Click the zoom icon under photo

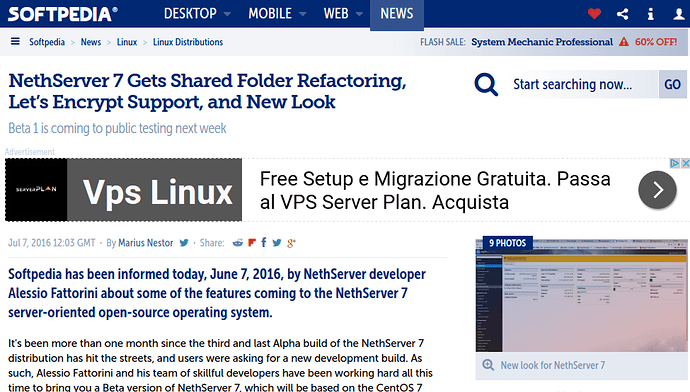pyautogui.click(x=488, y=365)
